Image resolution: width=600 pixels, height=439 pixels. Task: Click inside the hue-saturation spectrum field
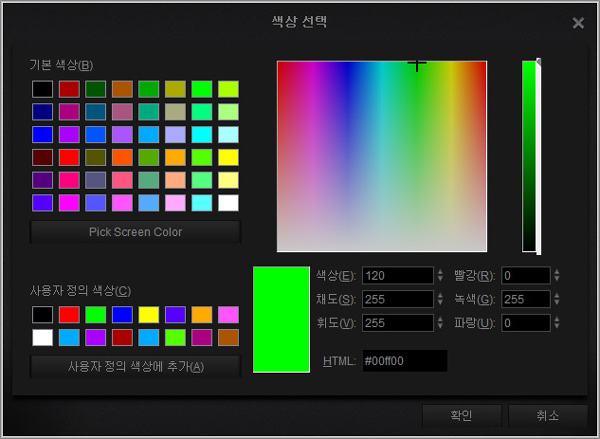382,156
